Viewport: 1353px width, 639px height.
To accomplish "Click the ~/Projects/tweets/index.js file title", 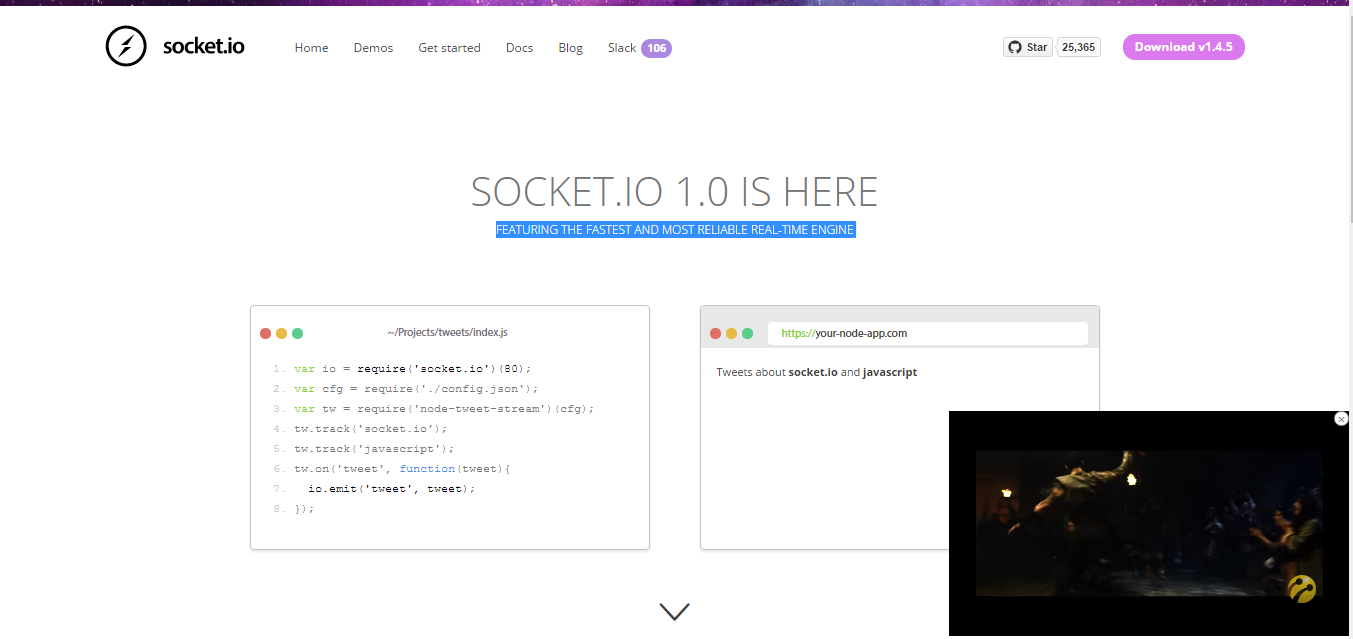I will (x=447, y=332).
